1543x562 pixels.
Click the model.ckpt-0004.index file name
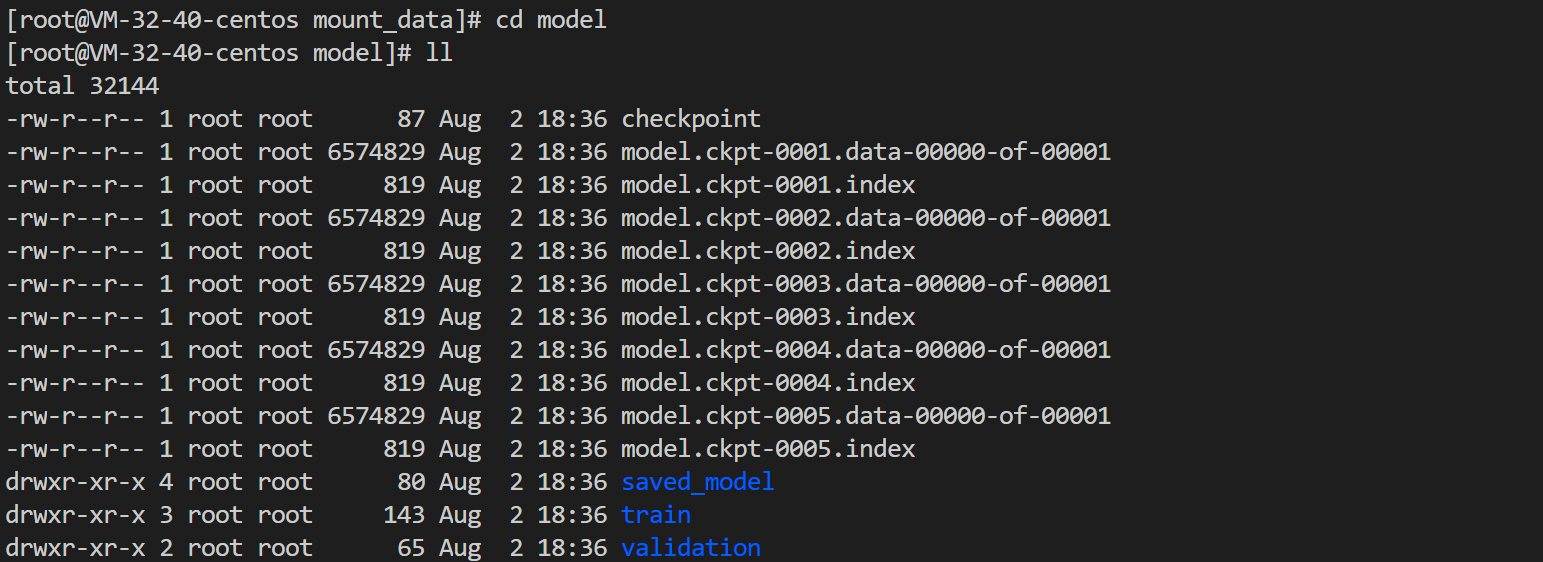(x=767, y=383)
